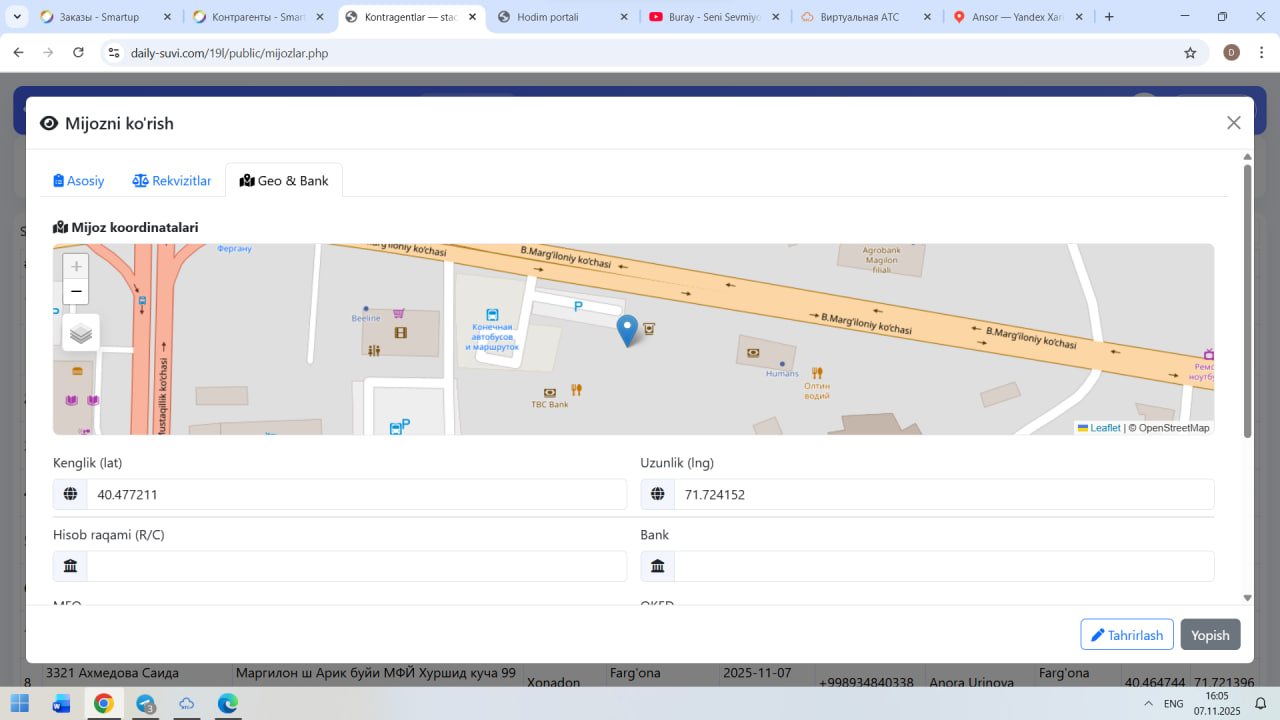This screenshot has width=1280, height=720.
Task: Open the taskbar clock and date
Action: click(x=1217, y=703)
